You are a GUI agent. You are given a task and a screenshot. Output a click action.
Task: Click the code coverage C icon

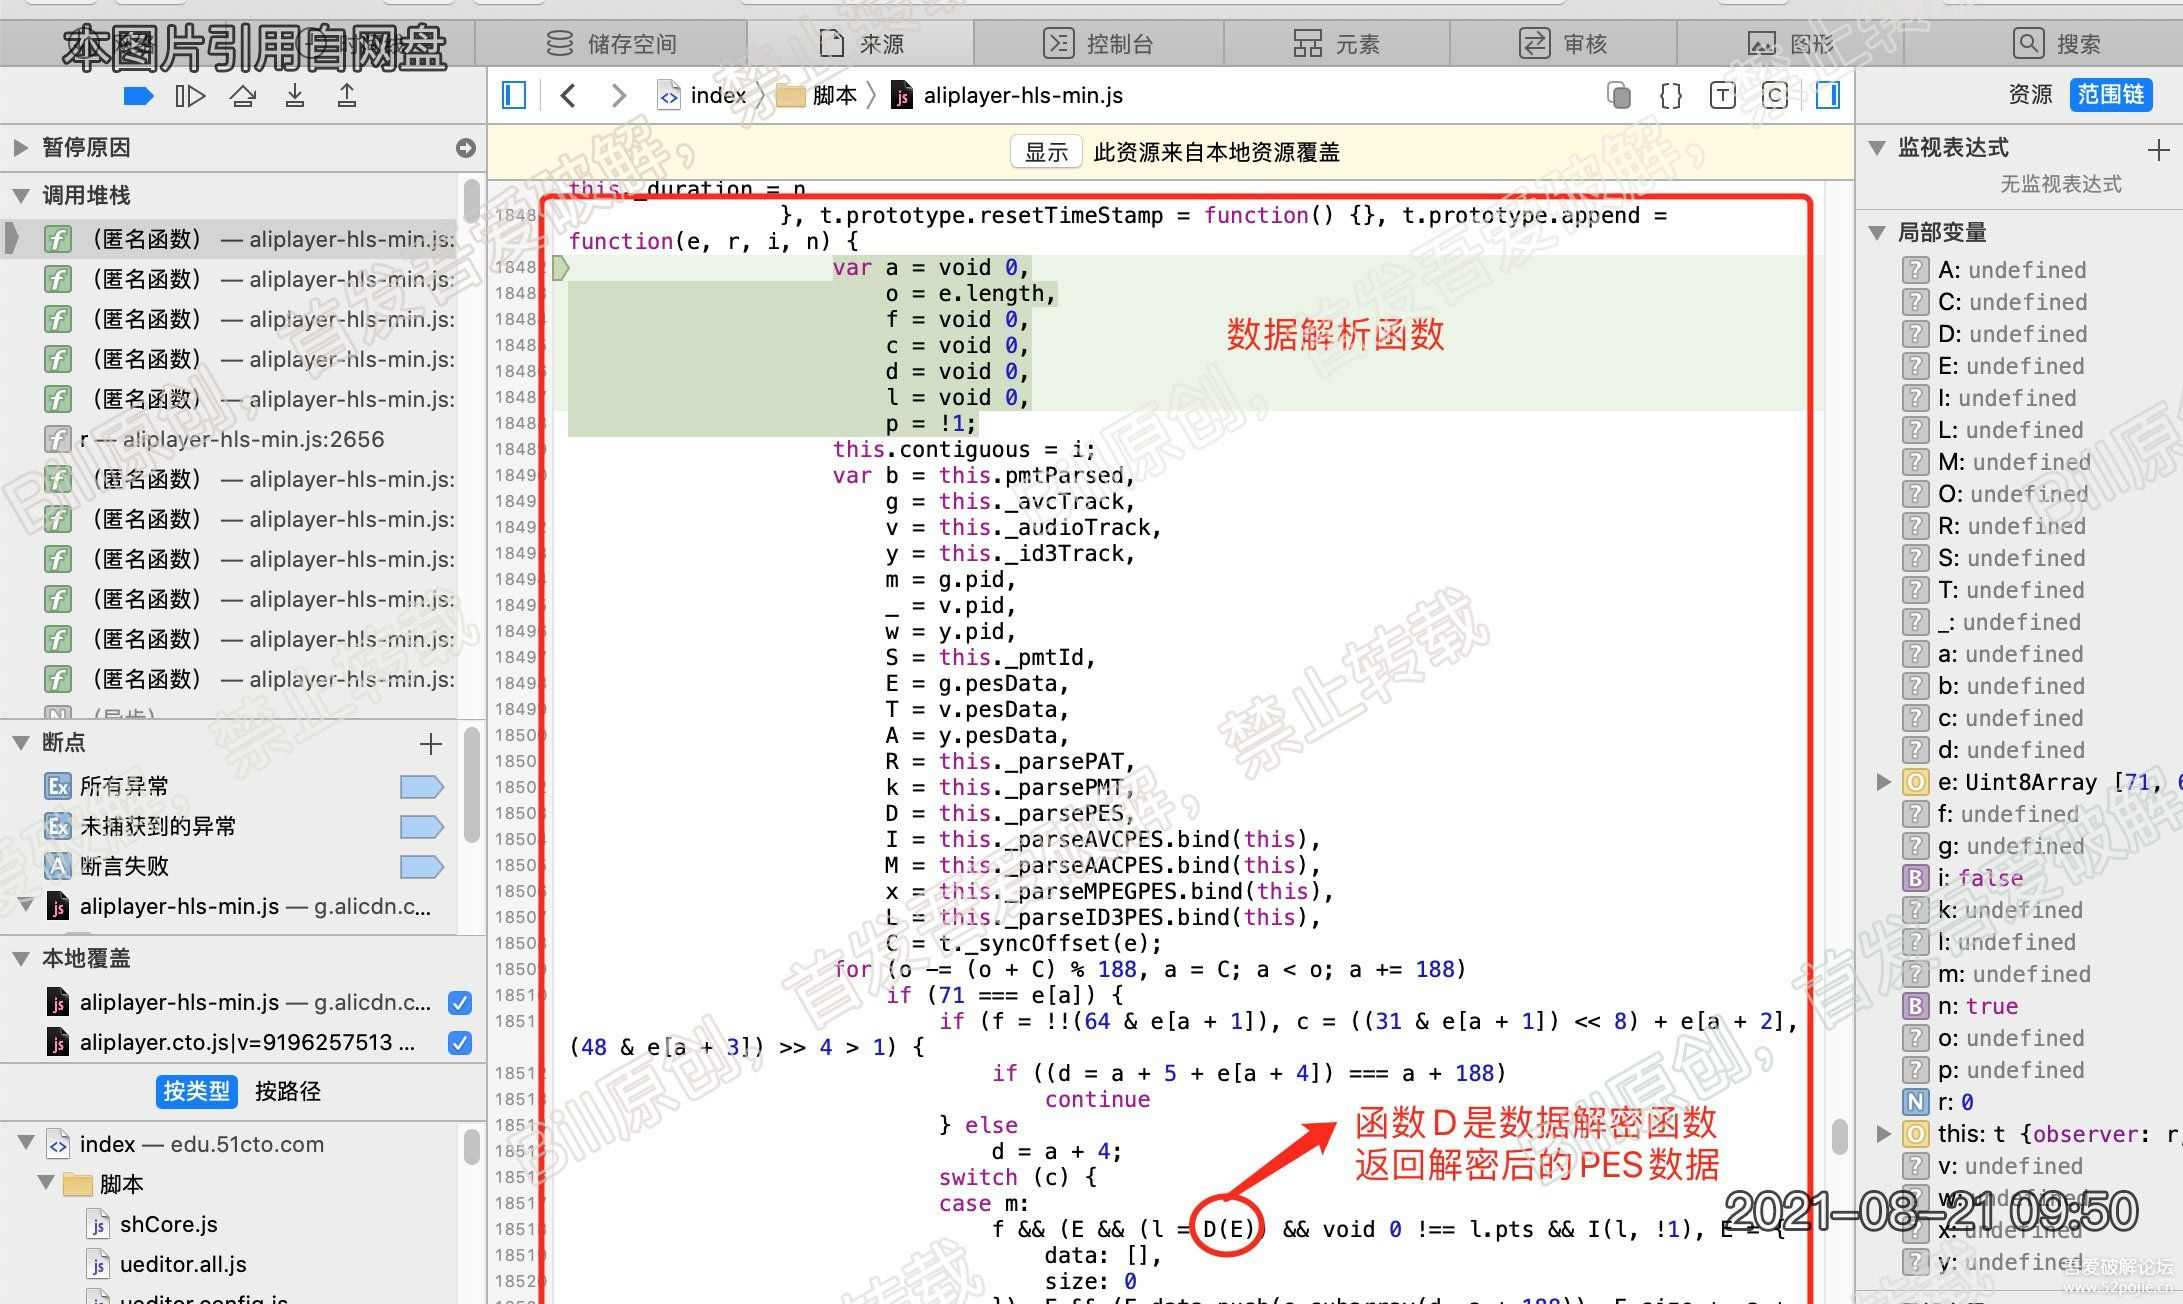[1774, 95]
